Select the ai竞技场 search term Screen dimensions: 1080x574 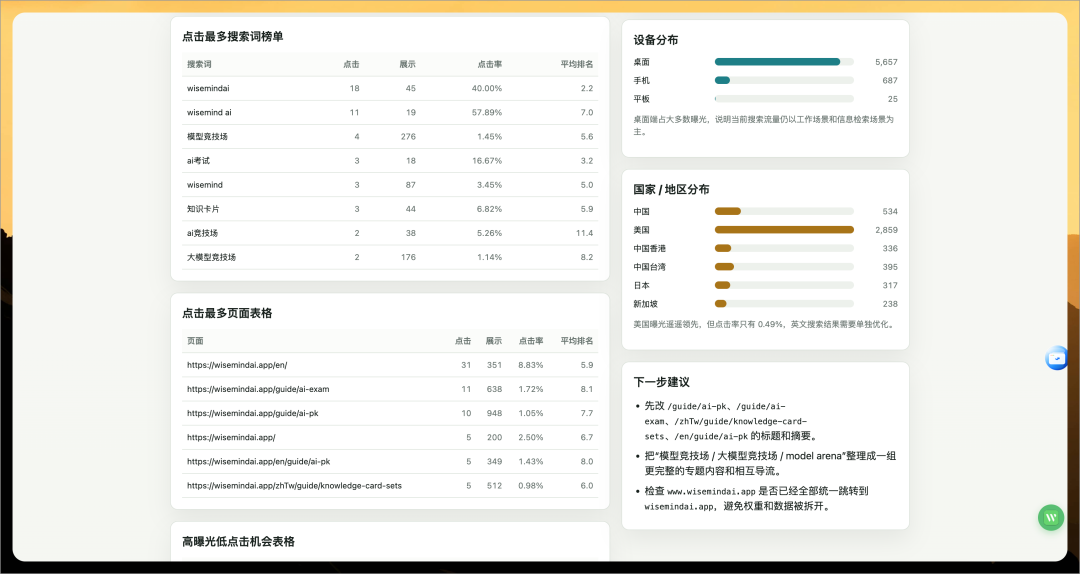pyautogui.click(x=202, y=233)
